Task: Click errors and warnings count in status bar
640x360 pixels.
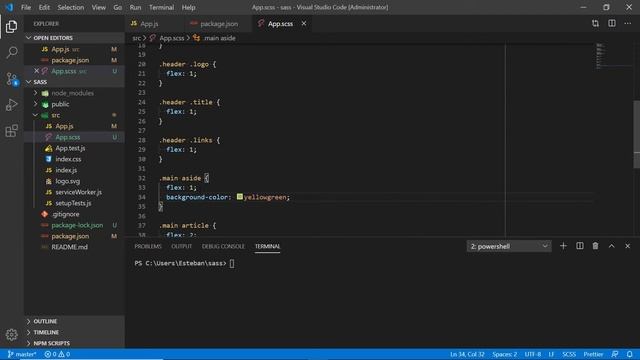Action: tap(57, 354)
